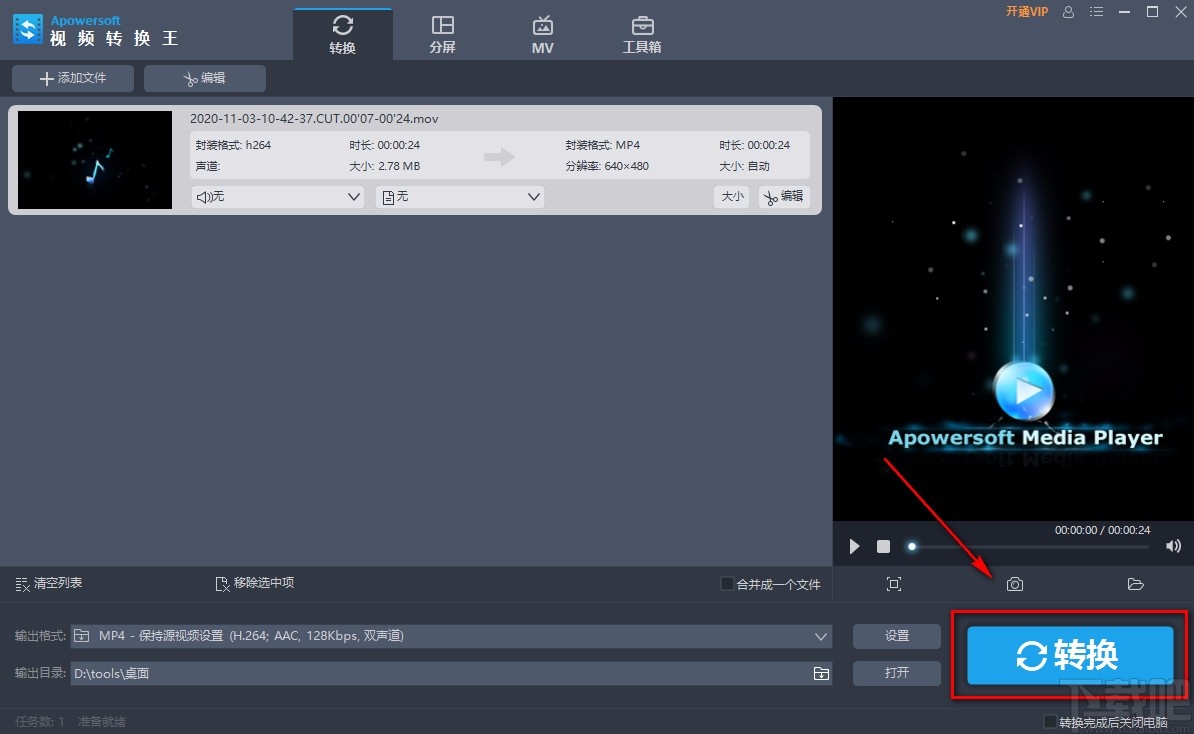Check 转换完成后关闭电脑 option
This screenshot has height=734, width=1194.
pos(1052,720)
